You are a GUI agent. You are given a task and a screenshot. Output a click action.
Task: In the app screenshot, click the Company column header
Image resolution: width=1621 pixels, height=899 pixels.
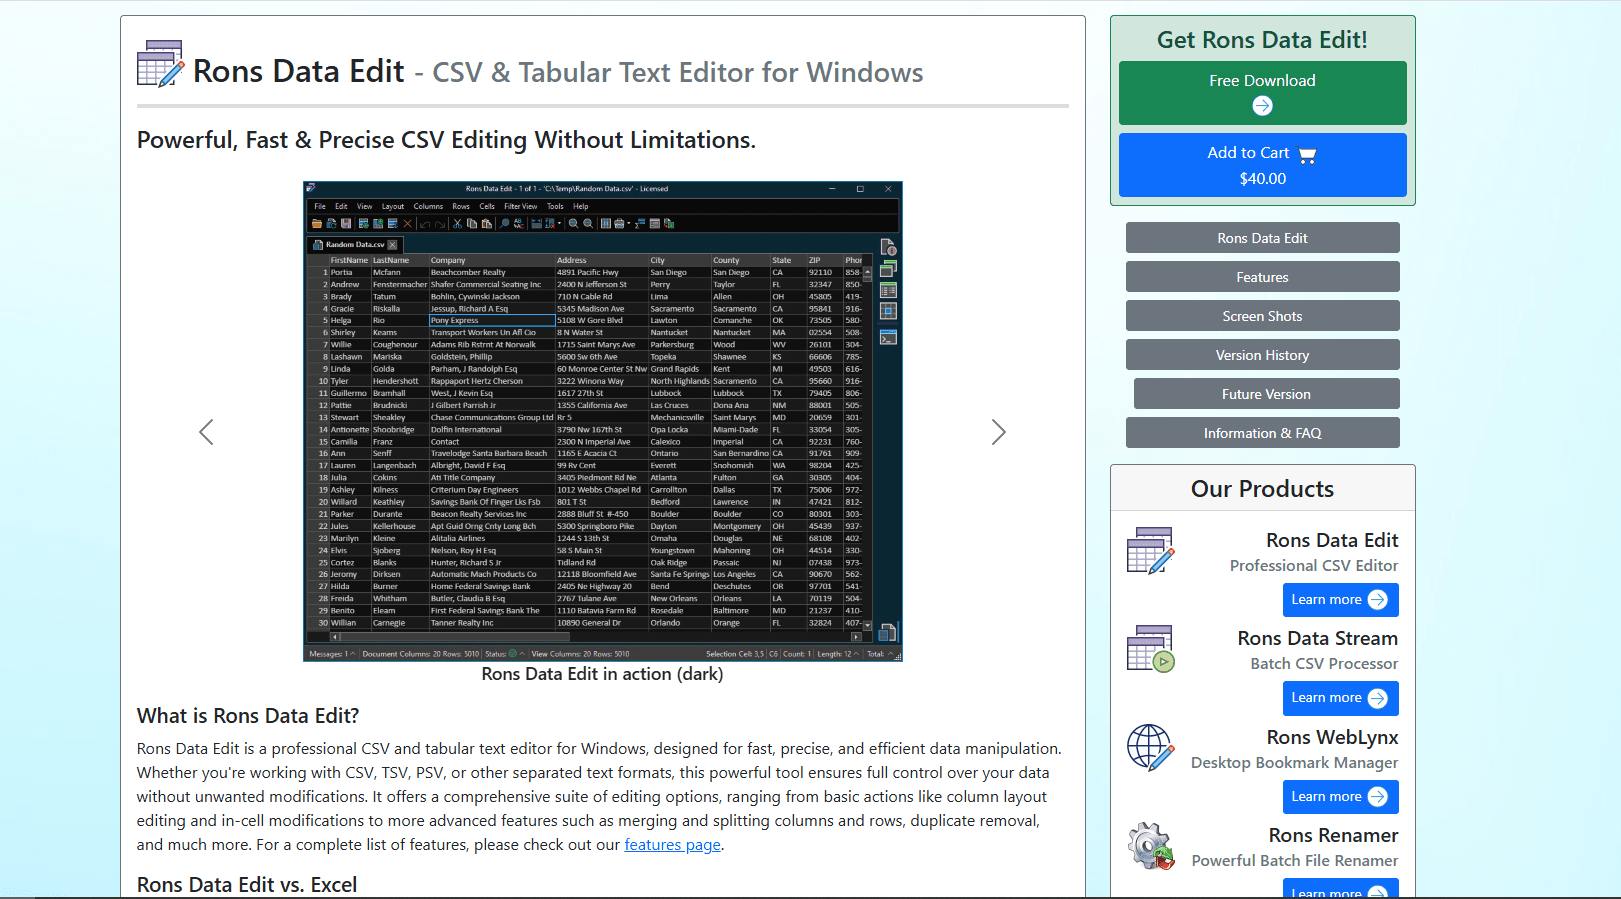(492, 260)
